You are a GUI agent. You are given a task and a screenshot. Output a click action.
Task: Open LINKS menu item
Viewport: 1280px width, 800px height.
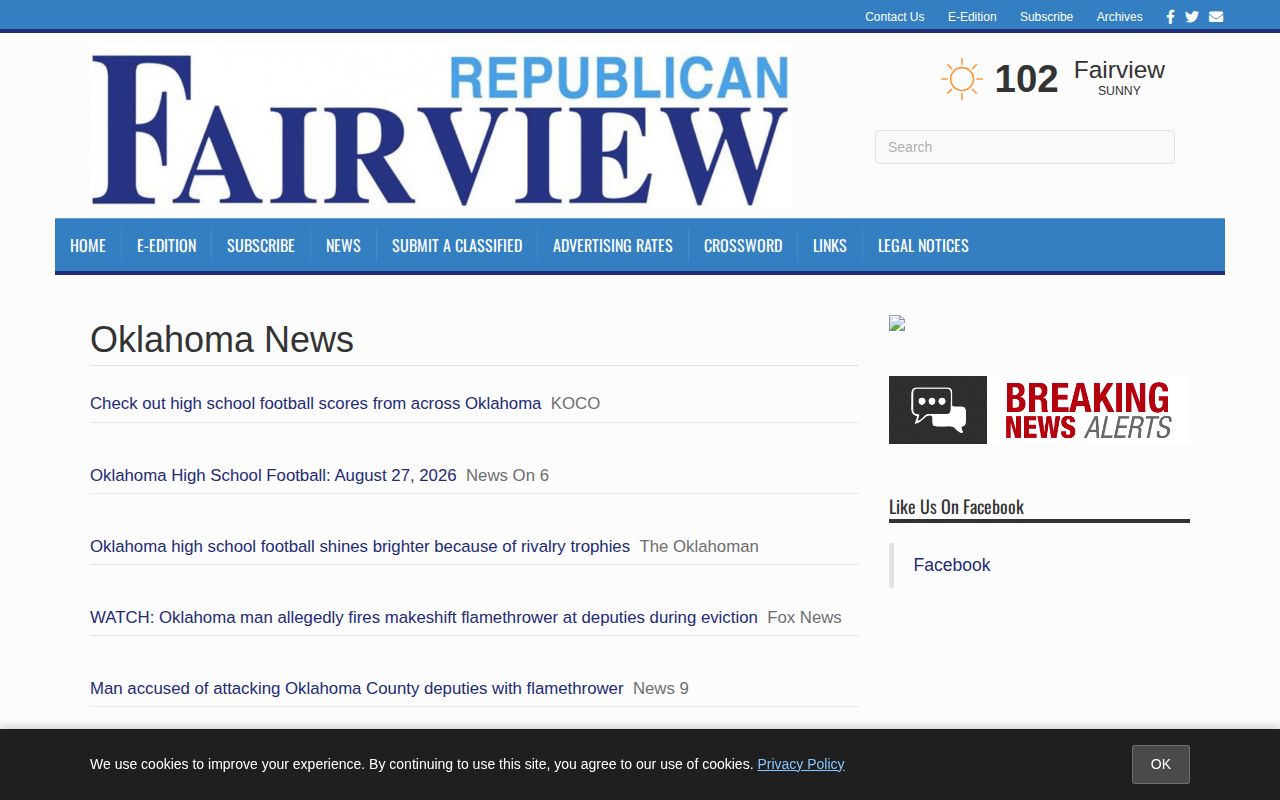pyautogui.click(x=830, y=246)
